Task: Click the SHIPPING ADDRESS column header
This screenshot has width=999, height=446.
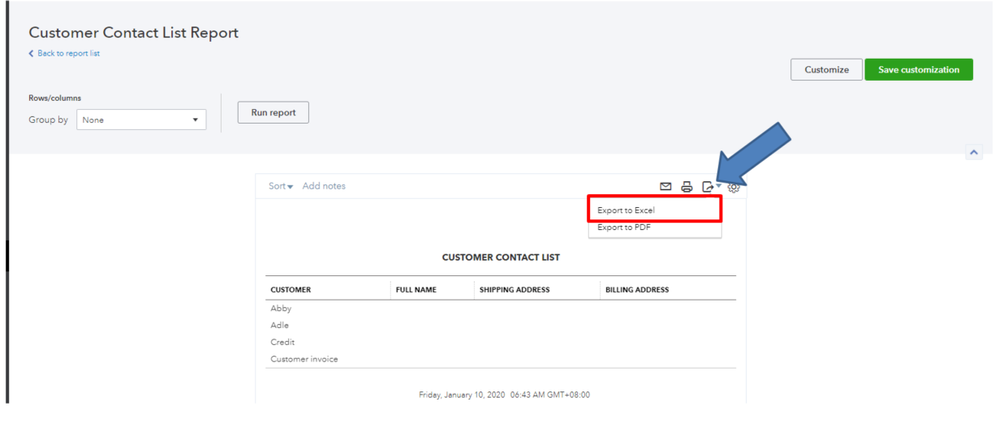Action: pos(515,290)
